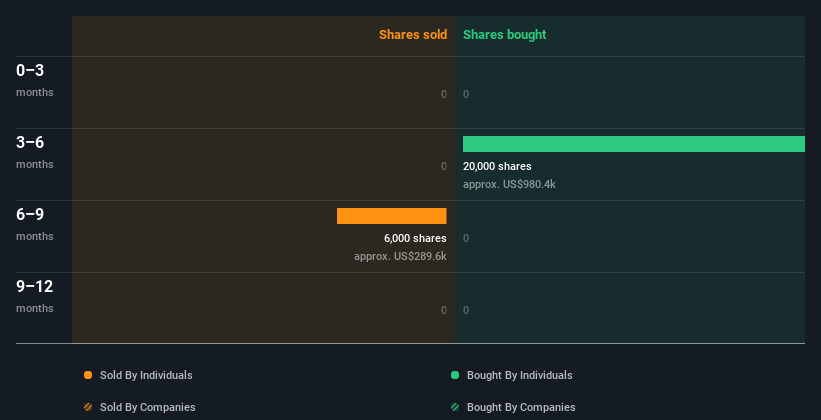
Task: Click the Sold By Companies legend label
Action: pyautogui.click(x=148, y=407)
